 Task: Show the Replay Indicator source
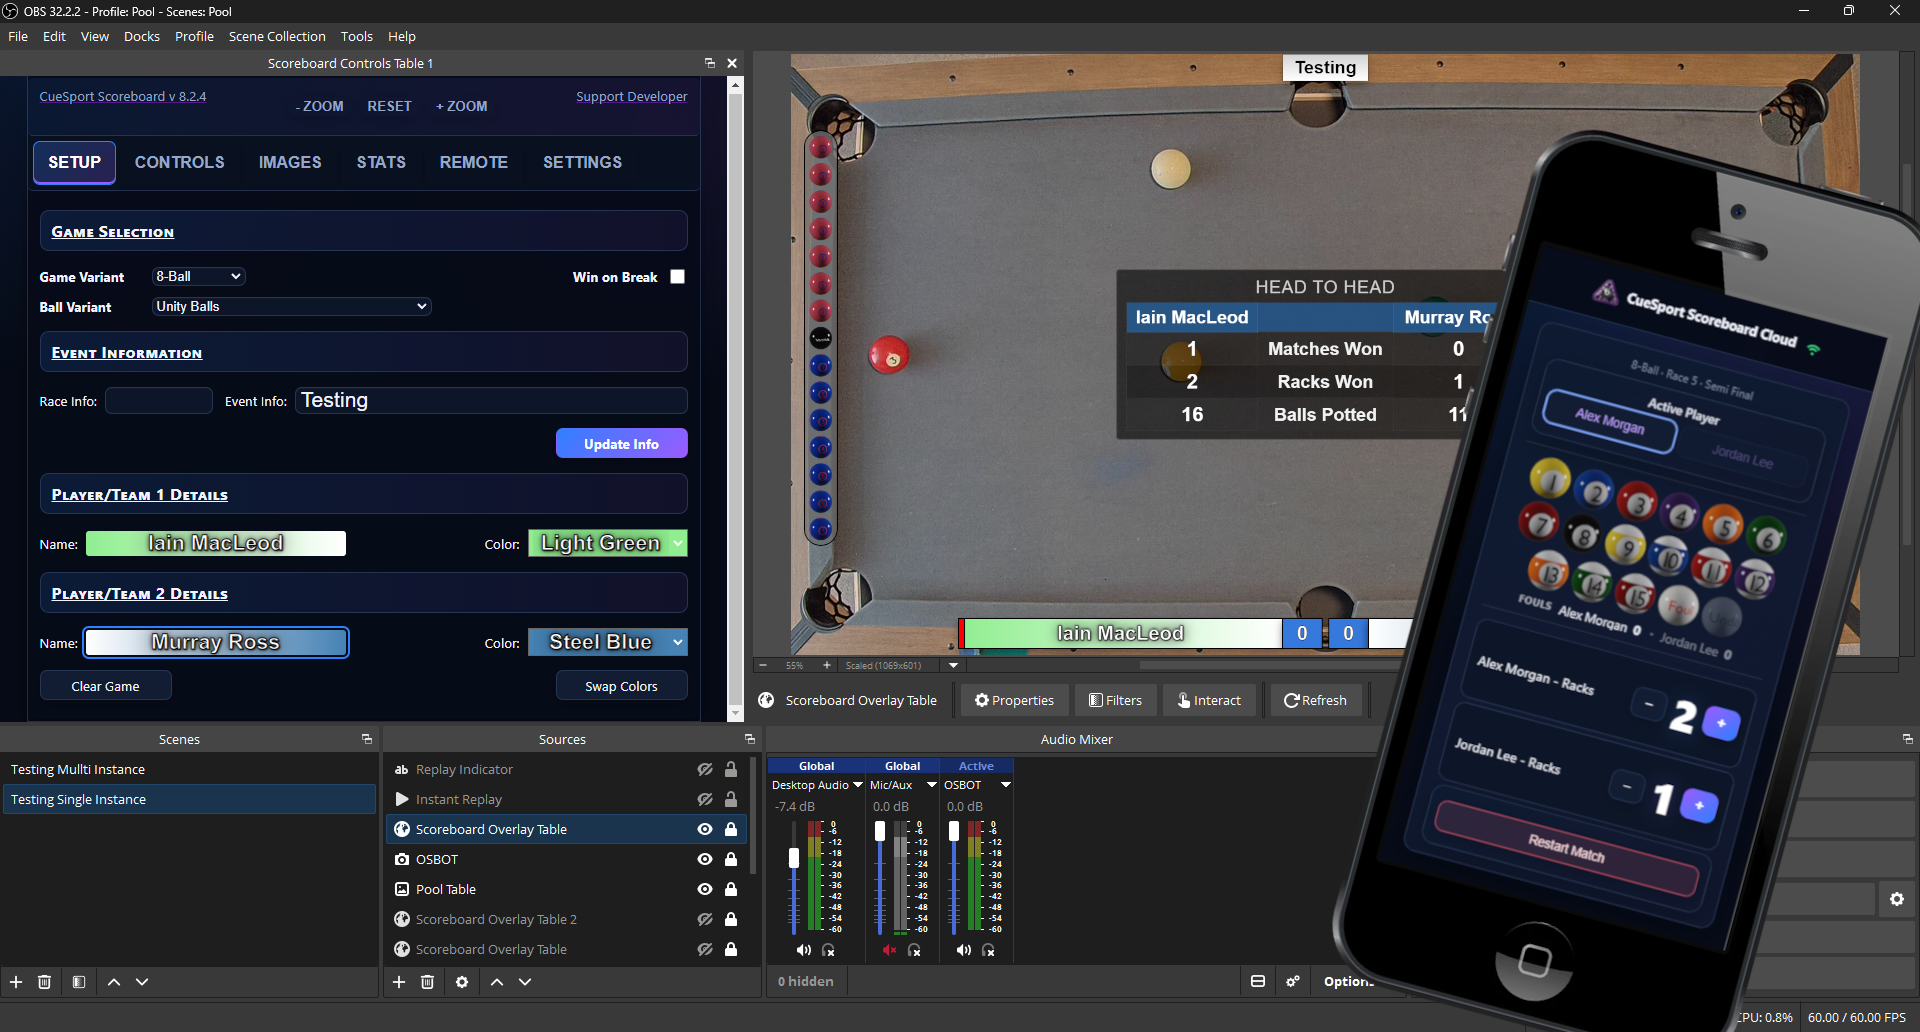coord(705,769)
